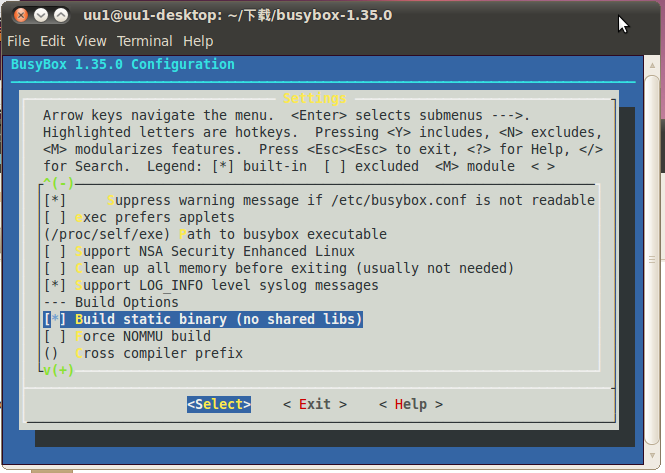Open the Help menu in menu bar

[x=198, y=41]
